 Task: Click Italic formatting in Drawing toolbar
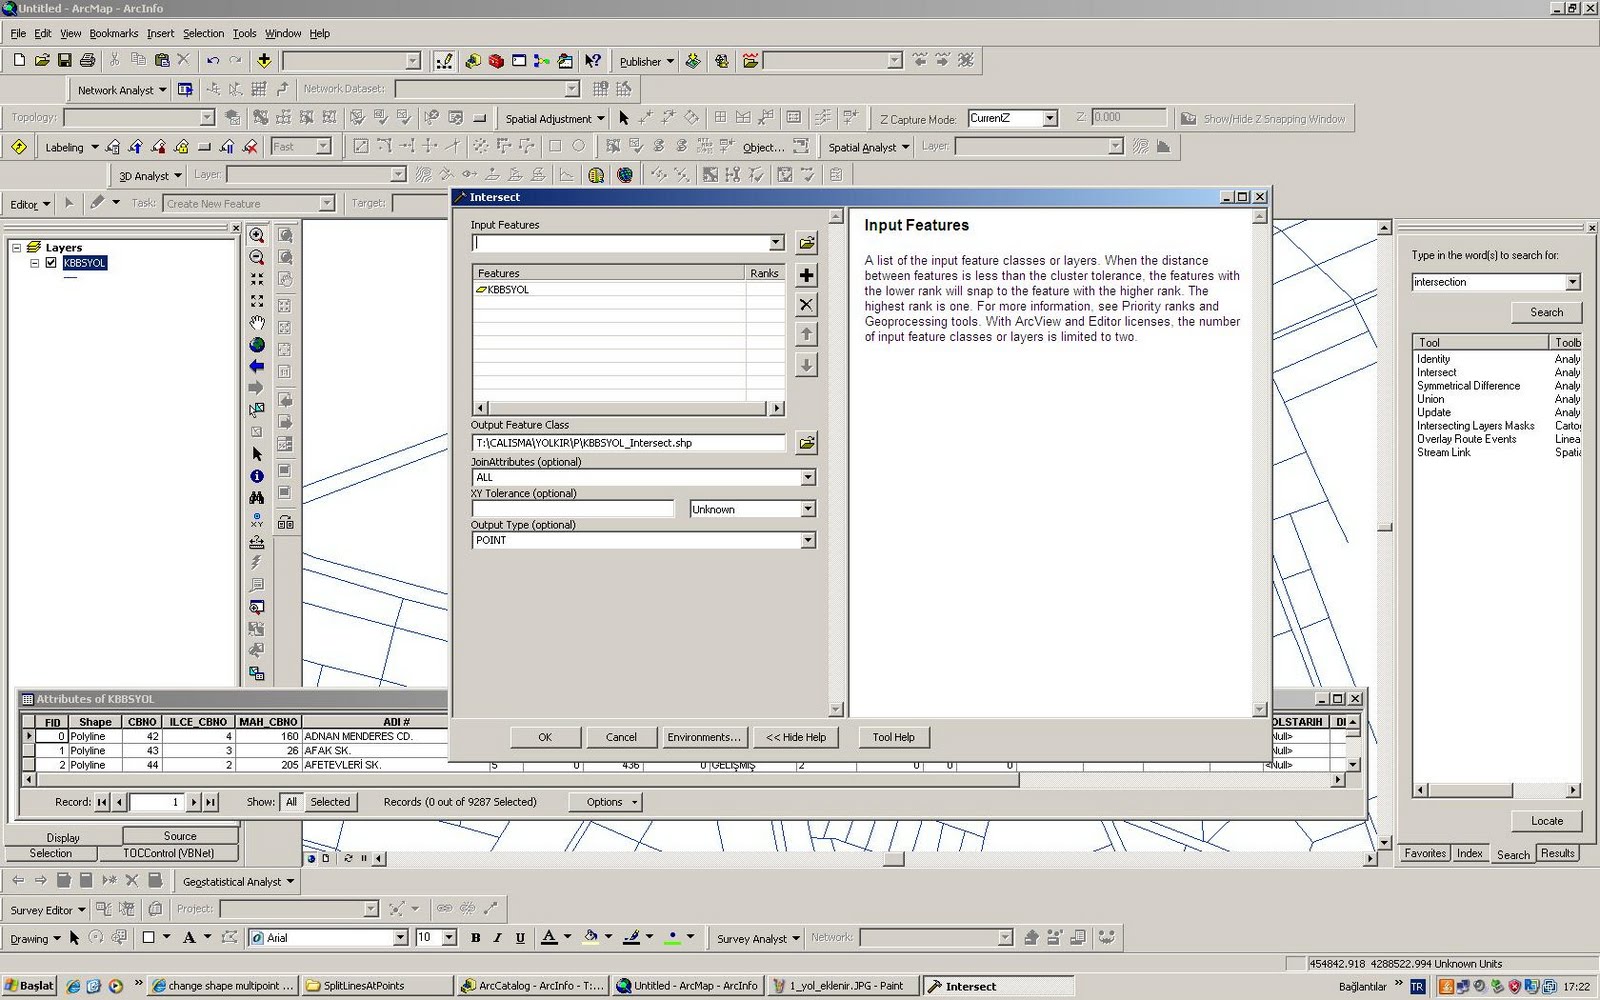[497, 938]
